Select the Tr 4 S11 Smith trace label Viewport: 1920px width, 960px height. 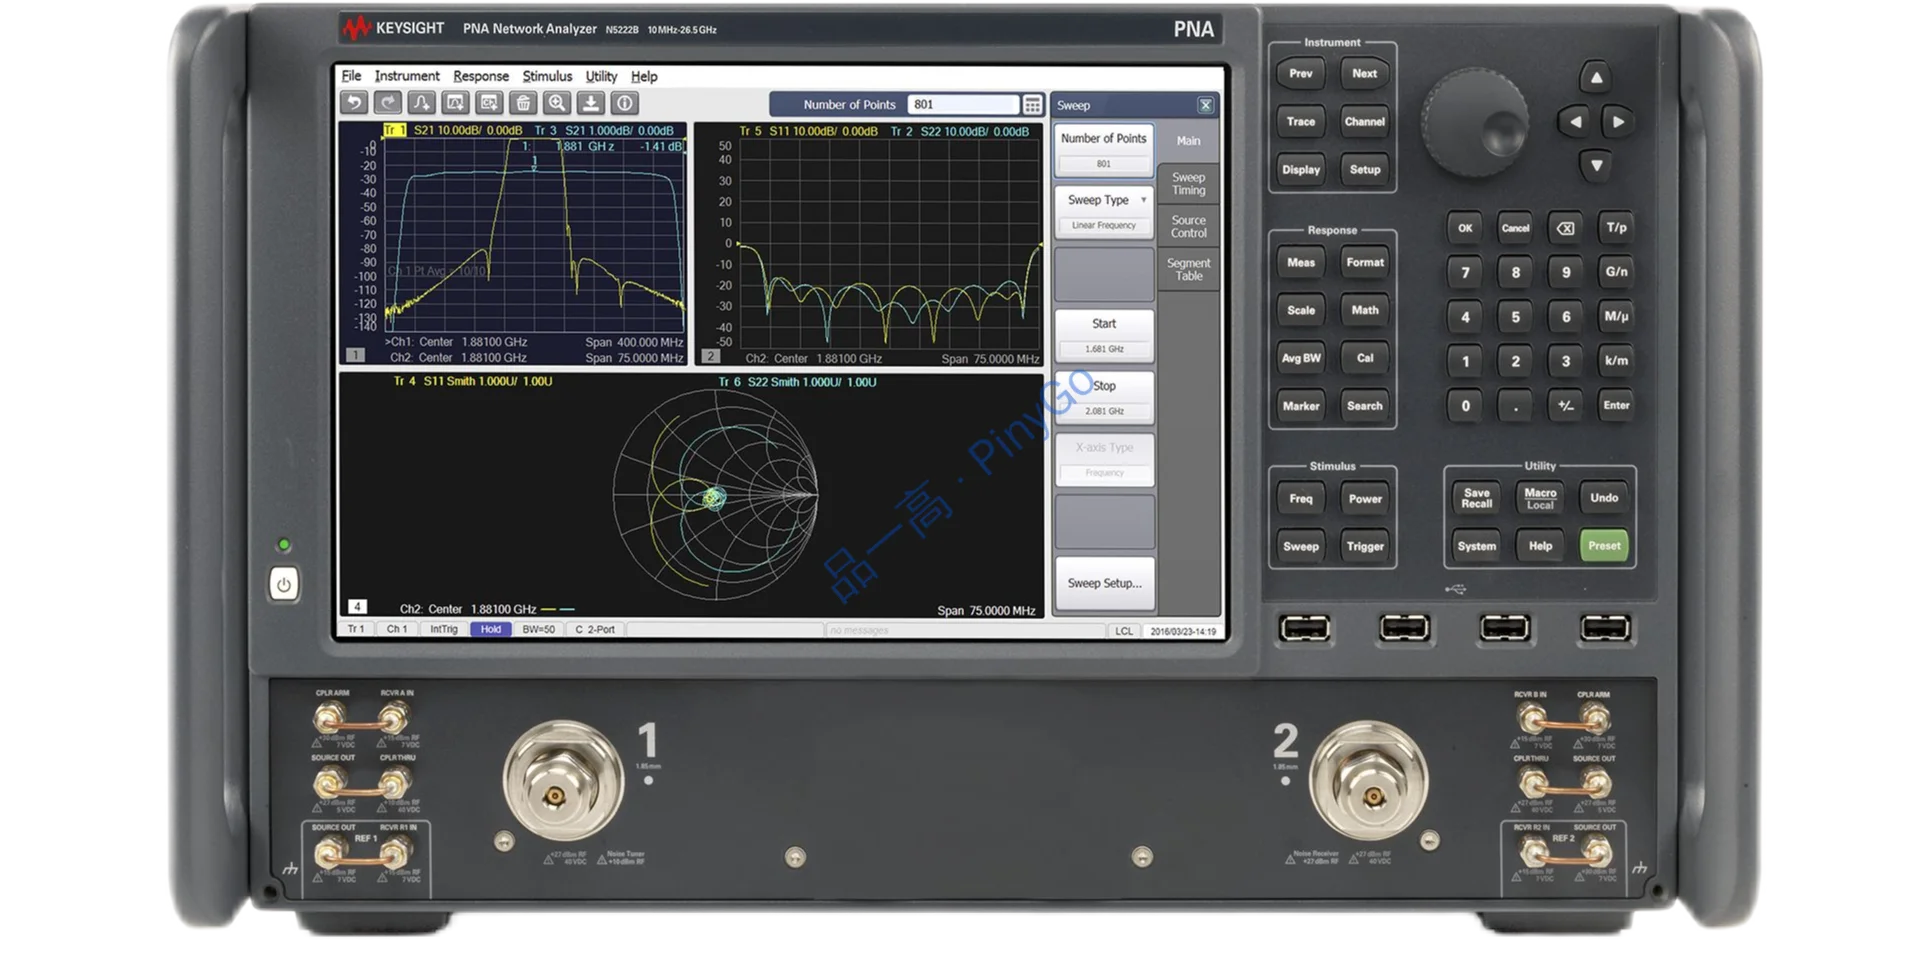(473, 381)
